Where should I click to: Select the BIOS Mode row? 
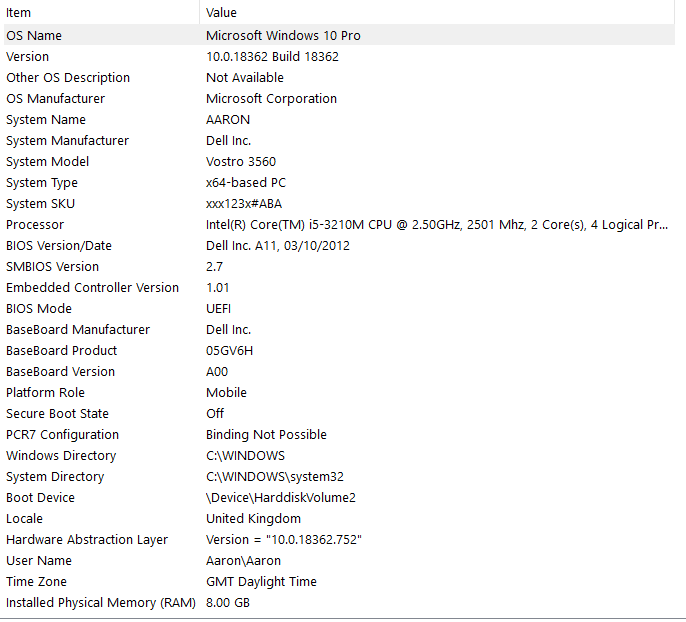(39, 308)
